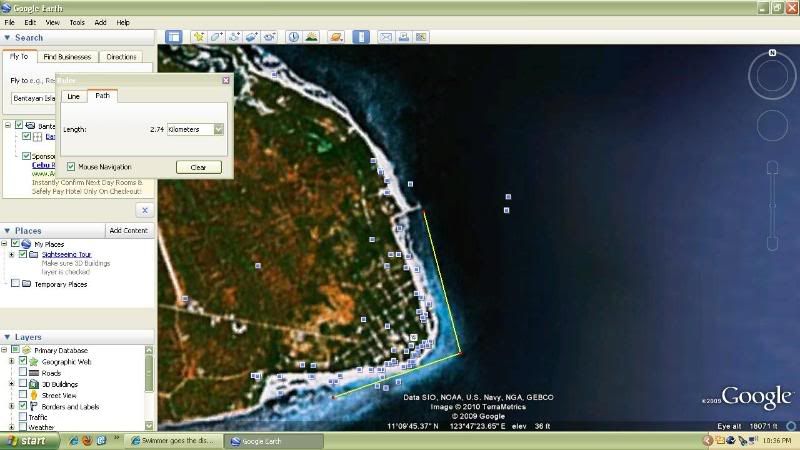This screenshot has width=800, height=450.
Task: Collapse the Layers panel triangle
Action: 7,337
